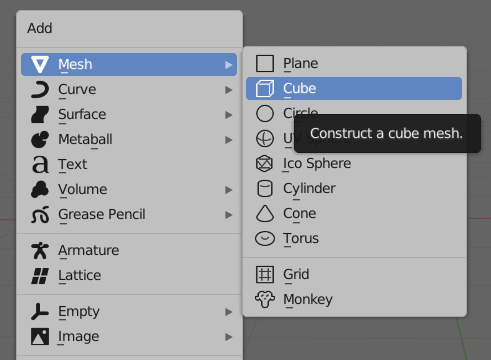The height and width of the screenshot is (360, 491).
Task: Open the Grease Pencil label entry
Action: tap(102, 214)
